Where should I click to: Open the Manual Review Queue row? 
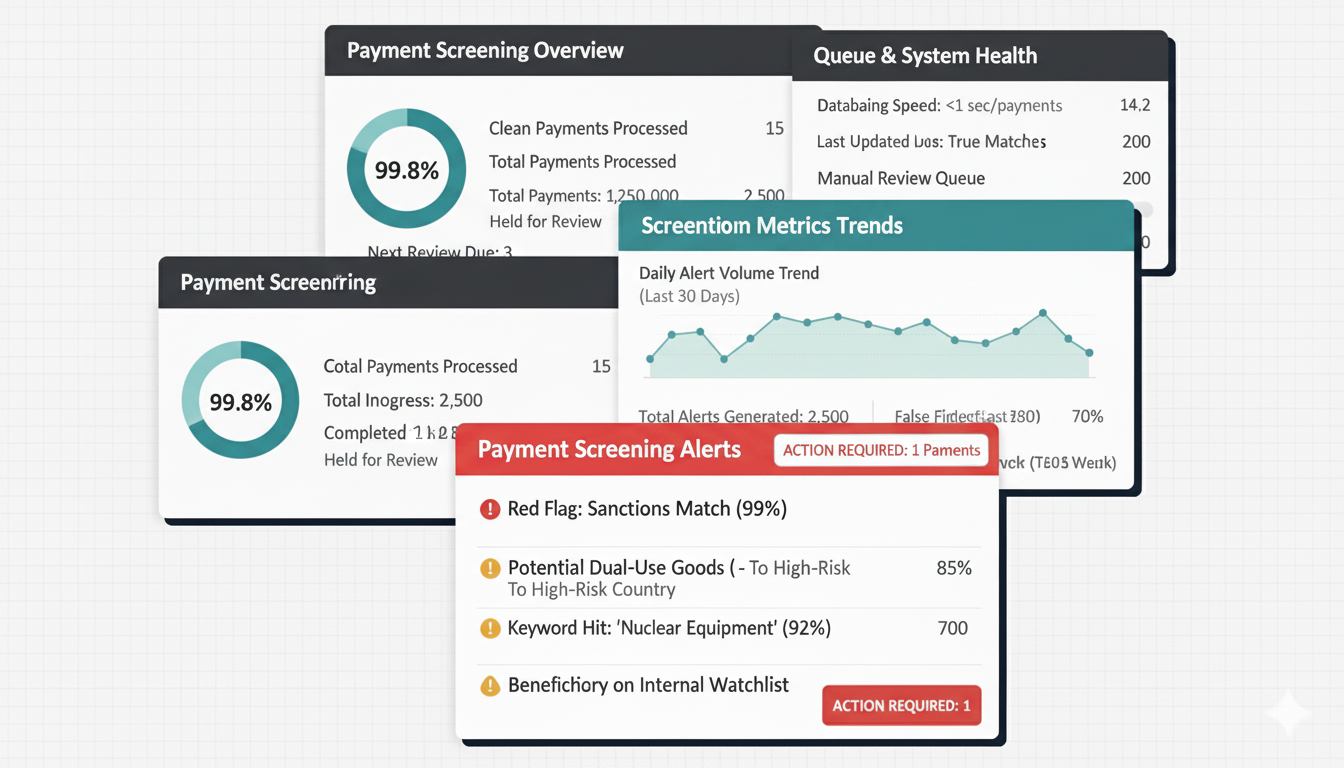click(900, 179)
